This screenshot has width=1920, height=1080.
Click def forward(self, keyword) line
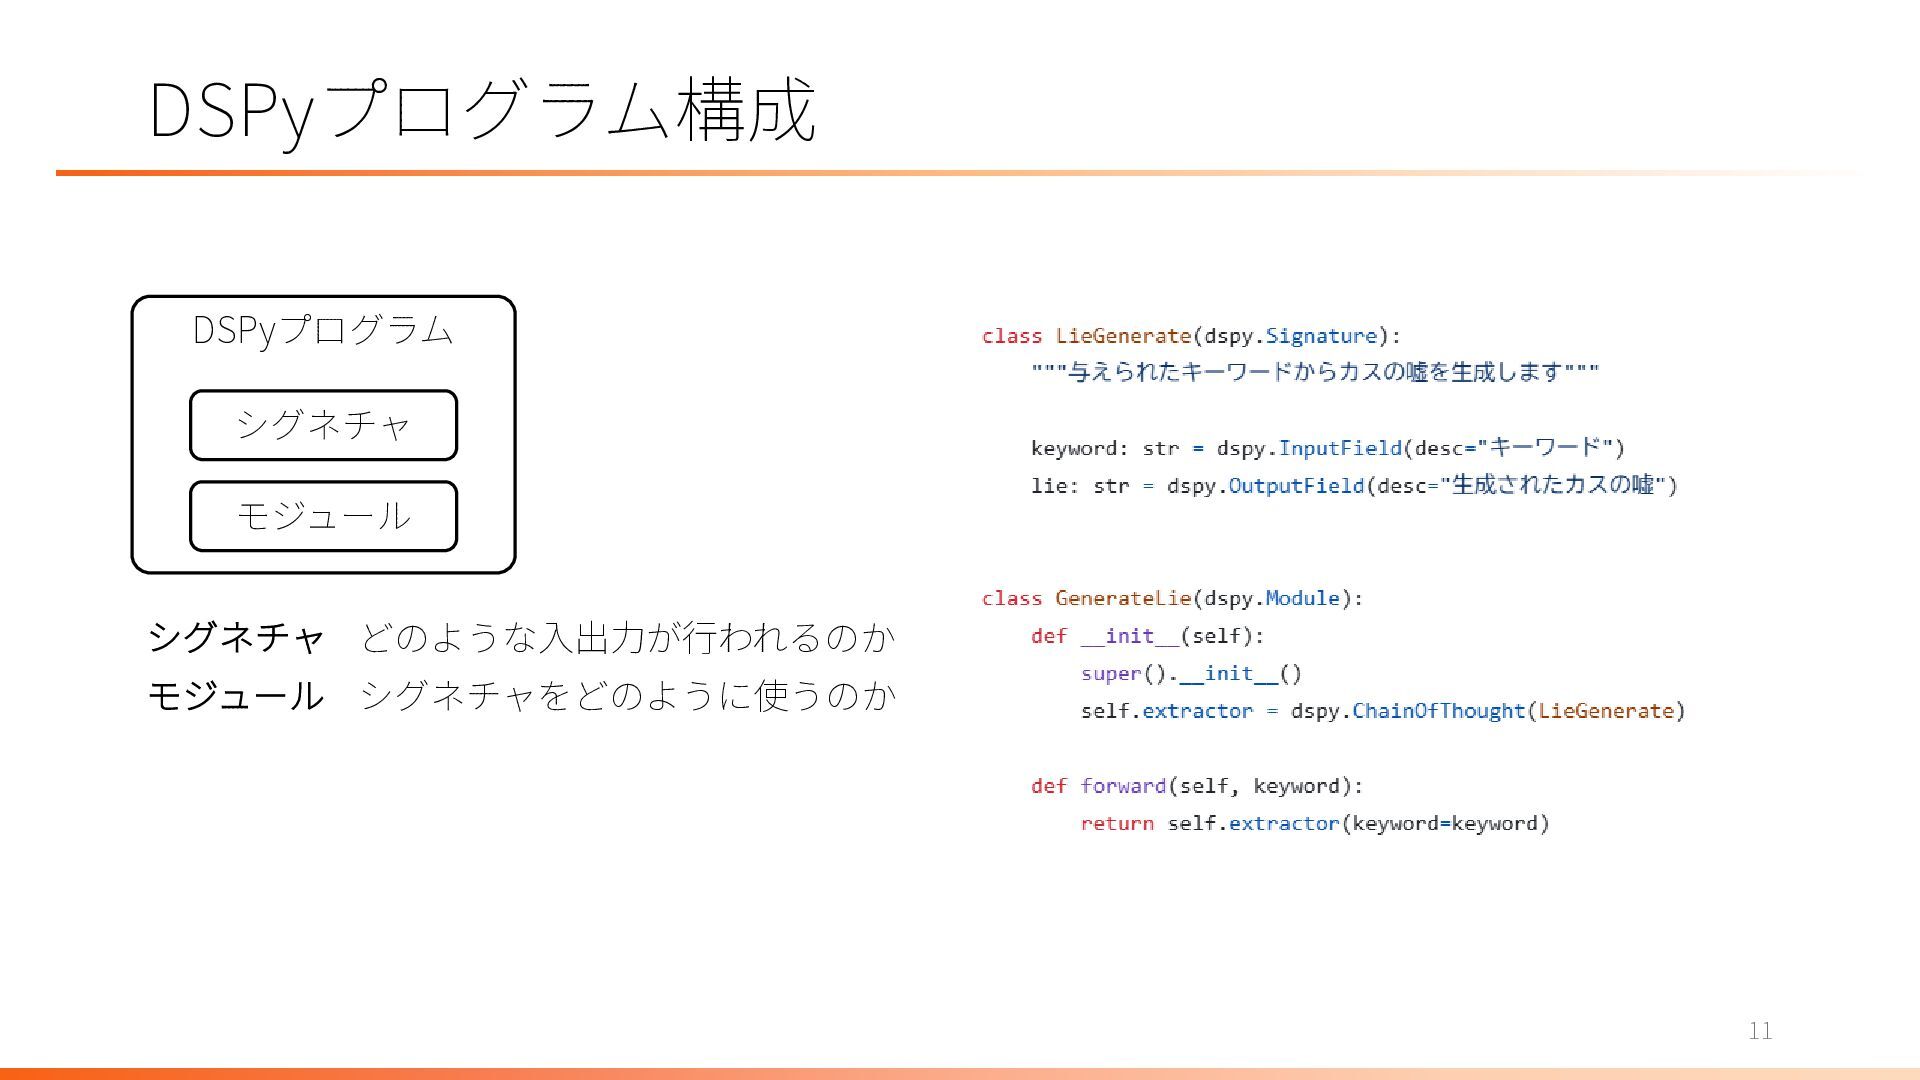tap(1196, 786)
